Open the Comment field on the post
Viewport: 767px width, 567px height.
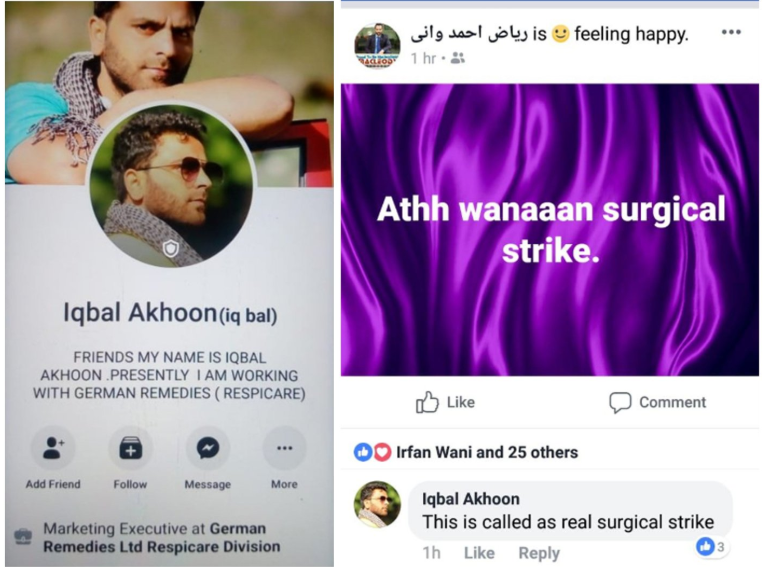click(x=657, y=402)
